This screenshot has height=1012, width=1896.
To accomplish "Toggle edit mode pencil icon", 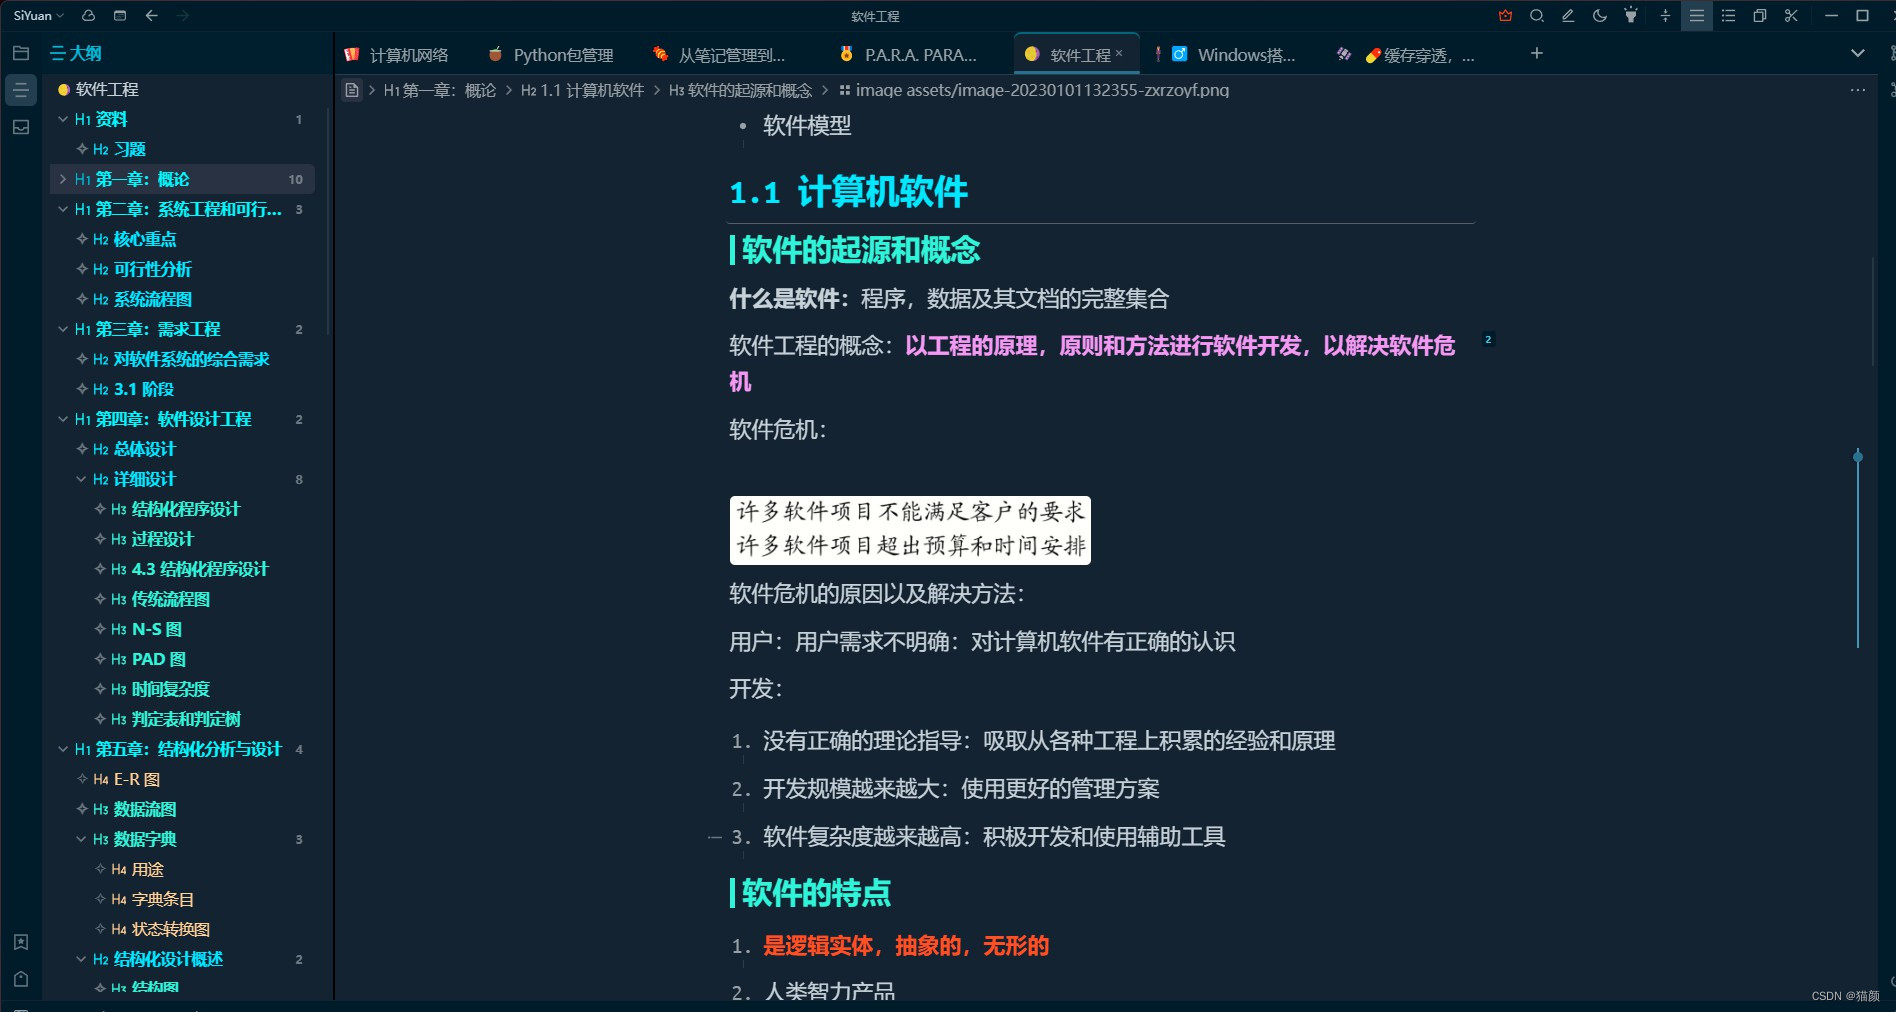I will click(x=1568, y=15).
